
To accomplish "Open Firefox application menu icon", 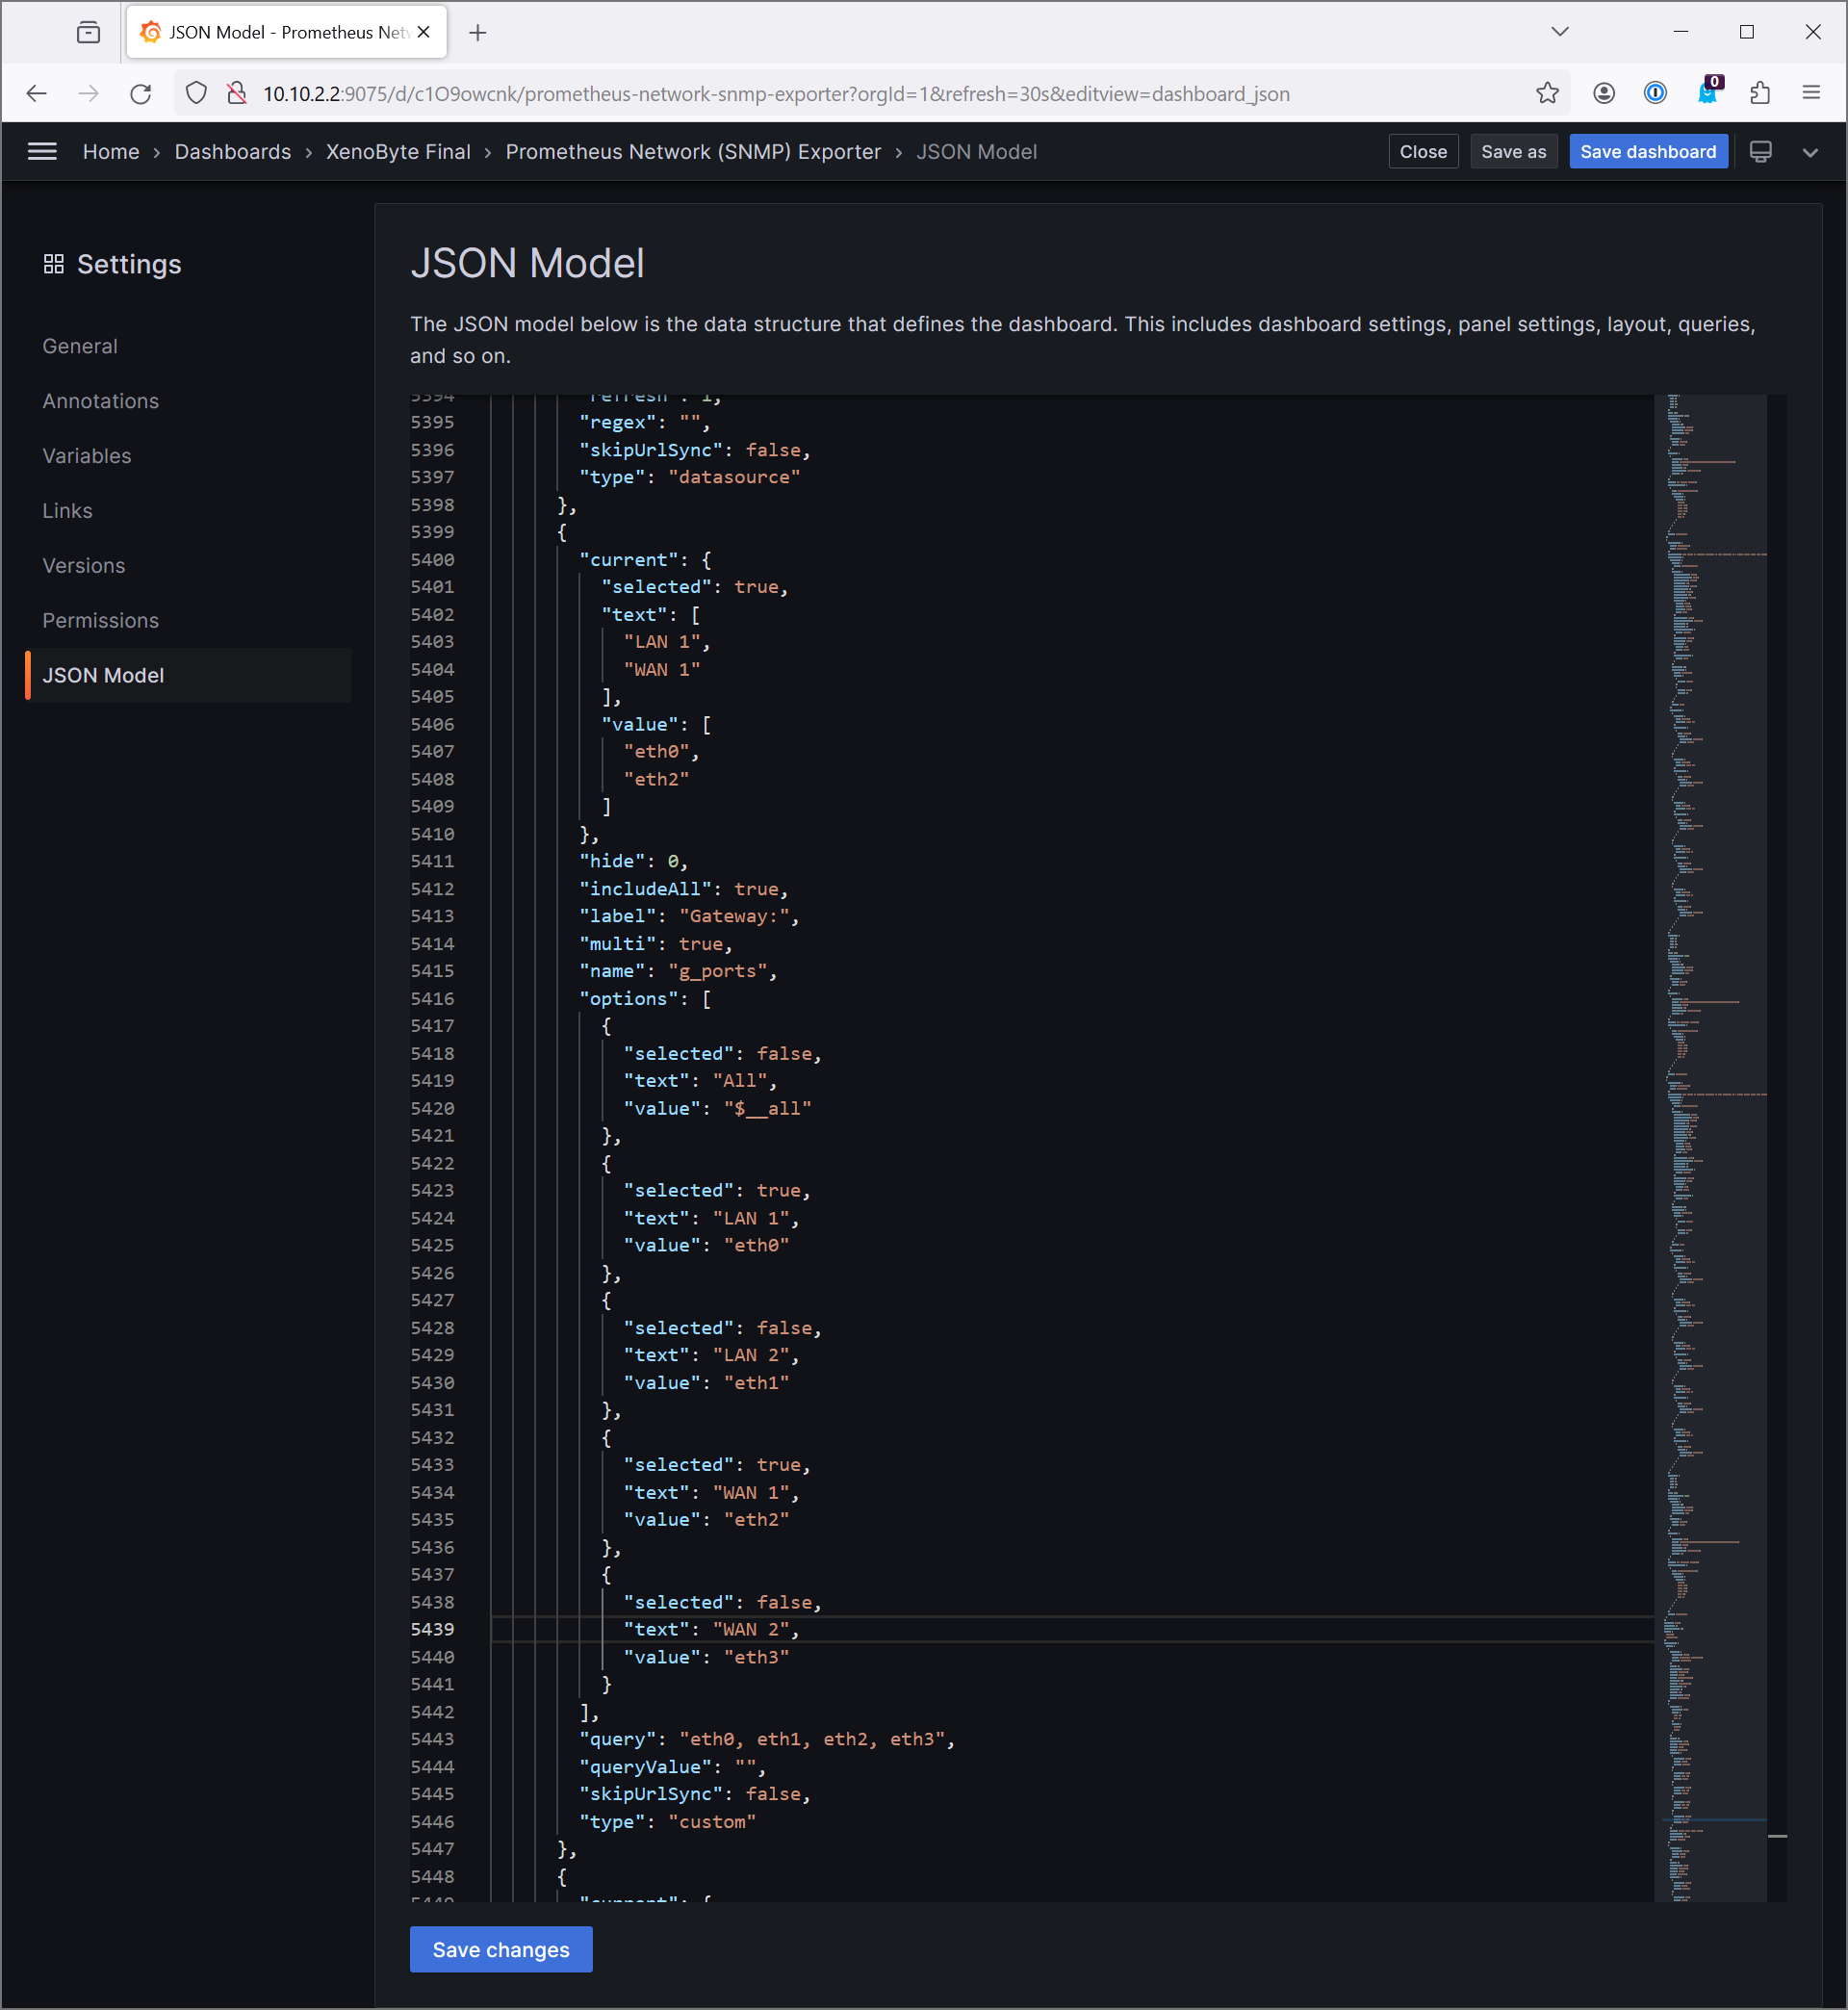I will pyautogui.click(x=1811, y=94).
